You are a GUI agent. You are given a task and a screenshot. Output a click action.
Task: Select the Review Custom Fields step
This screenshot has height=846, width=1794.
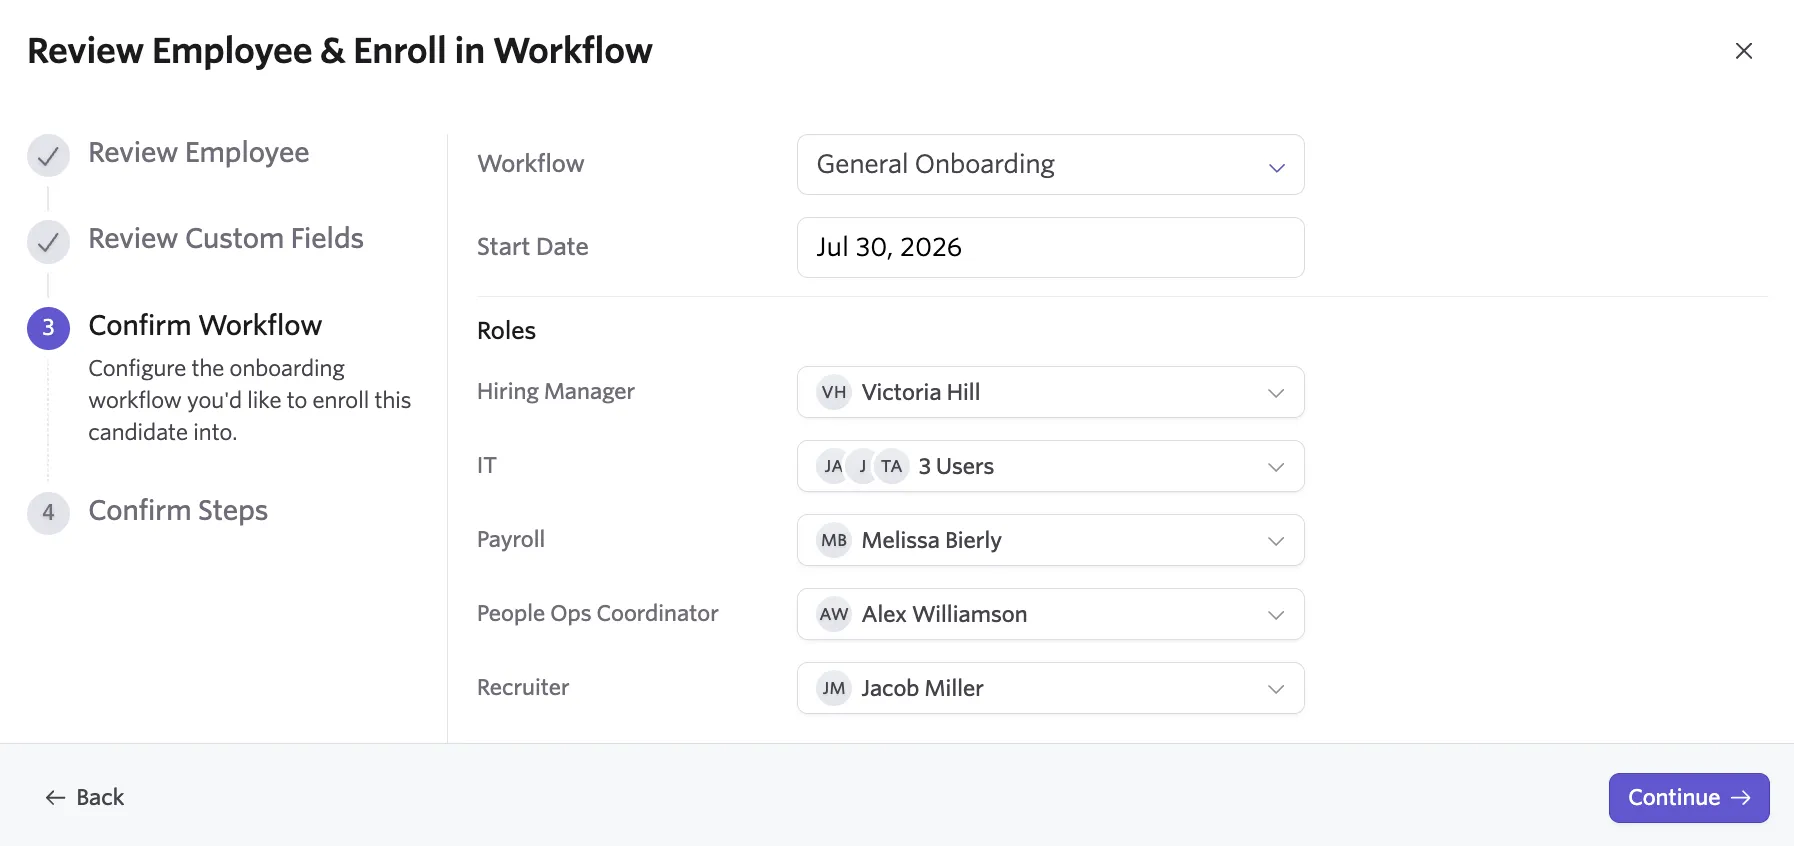click(226, 239)
